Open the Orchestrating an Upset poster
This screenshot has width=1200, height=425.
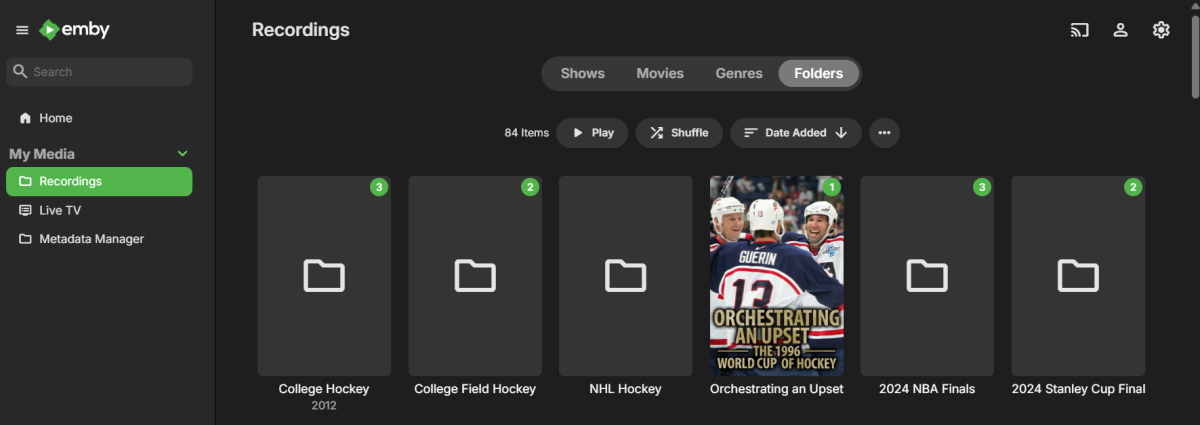(x=776, y=276)
